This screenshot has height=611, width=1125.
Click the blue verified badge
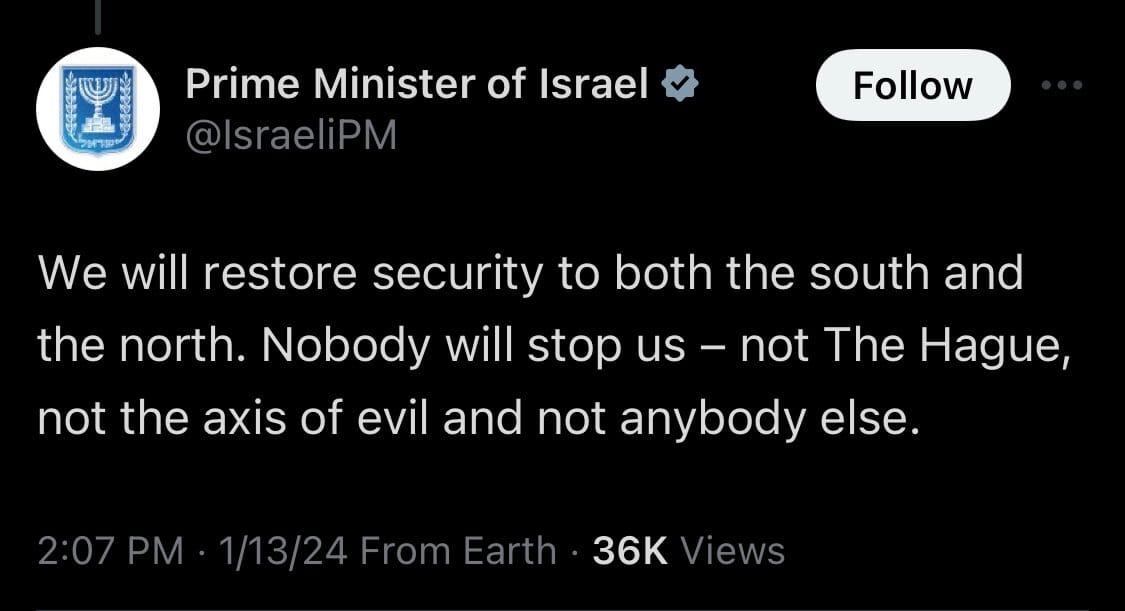pos(681,86)
